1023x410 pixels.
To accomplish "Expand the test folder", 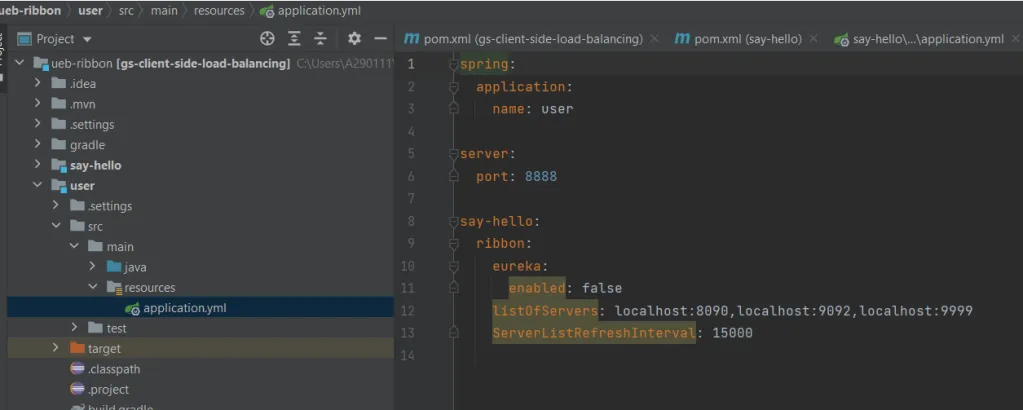I will coord(74,328).
